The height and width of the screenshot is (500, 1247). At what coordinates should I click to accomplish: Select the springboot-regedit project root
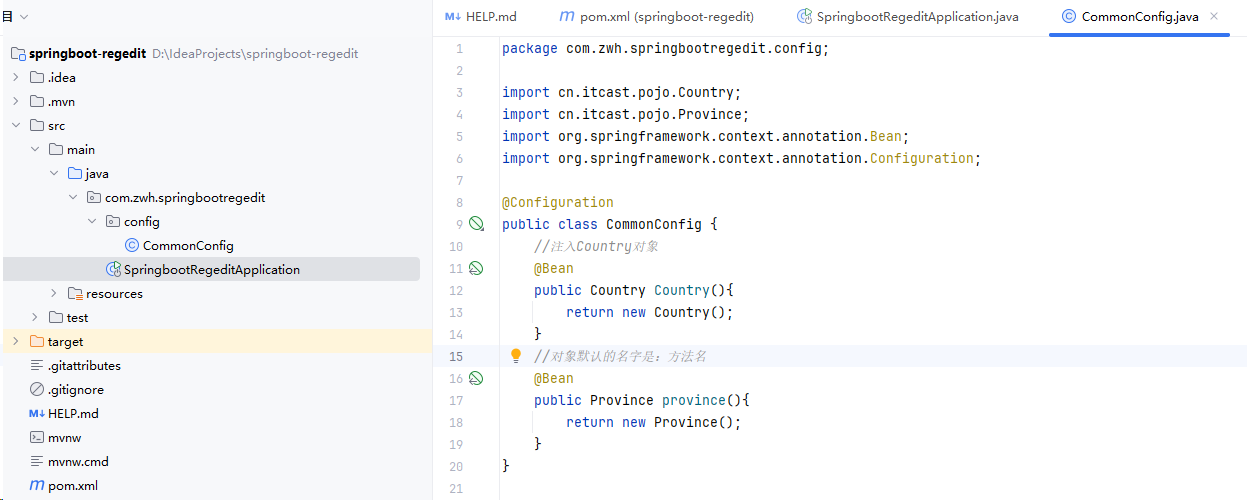pyautogui.click(x=88, y=53)
